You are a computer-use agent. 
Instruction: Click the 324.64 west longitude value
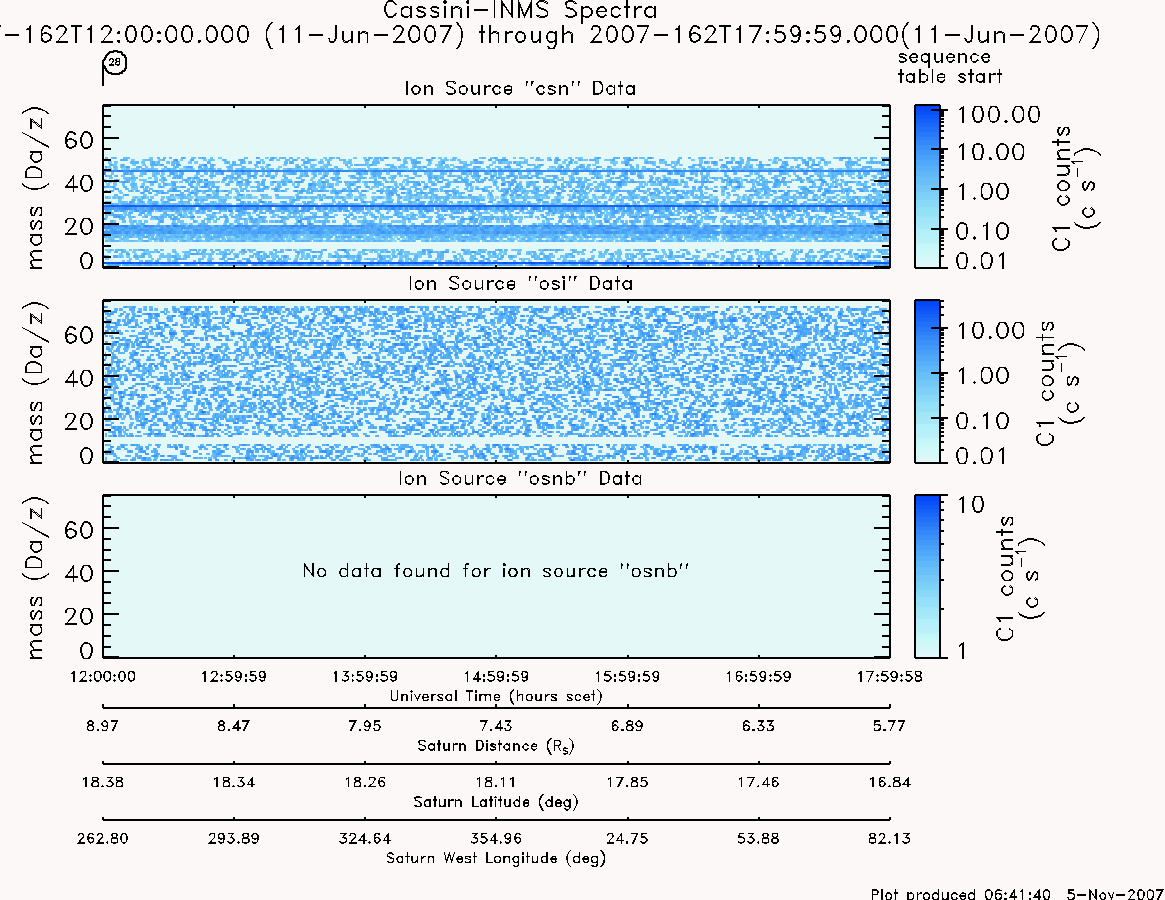click(365, 839)
